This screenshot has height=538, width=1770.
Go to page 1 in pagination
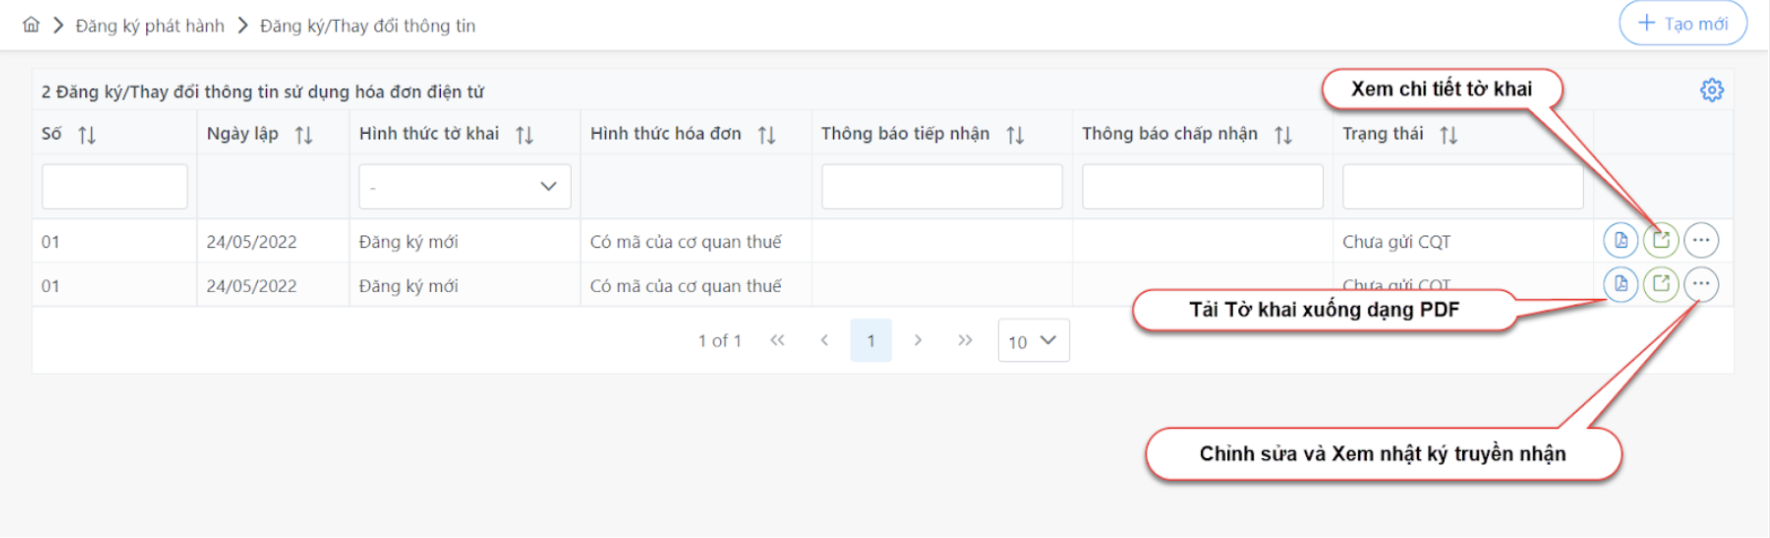click(871, 341)
